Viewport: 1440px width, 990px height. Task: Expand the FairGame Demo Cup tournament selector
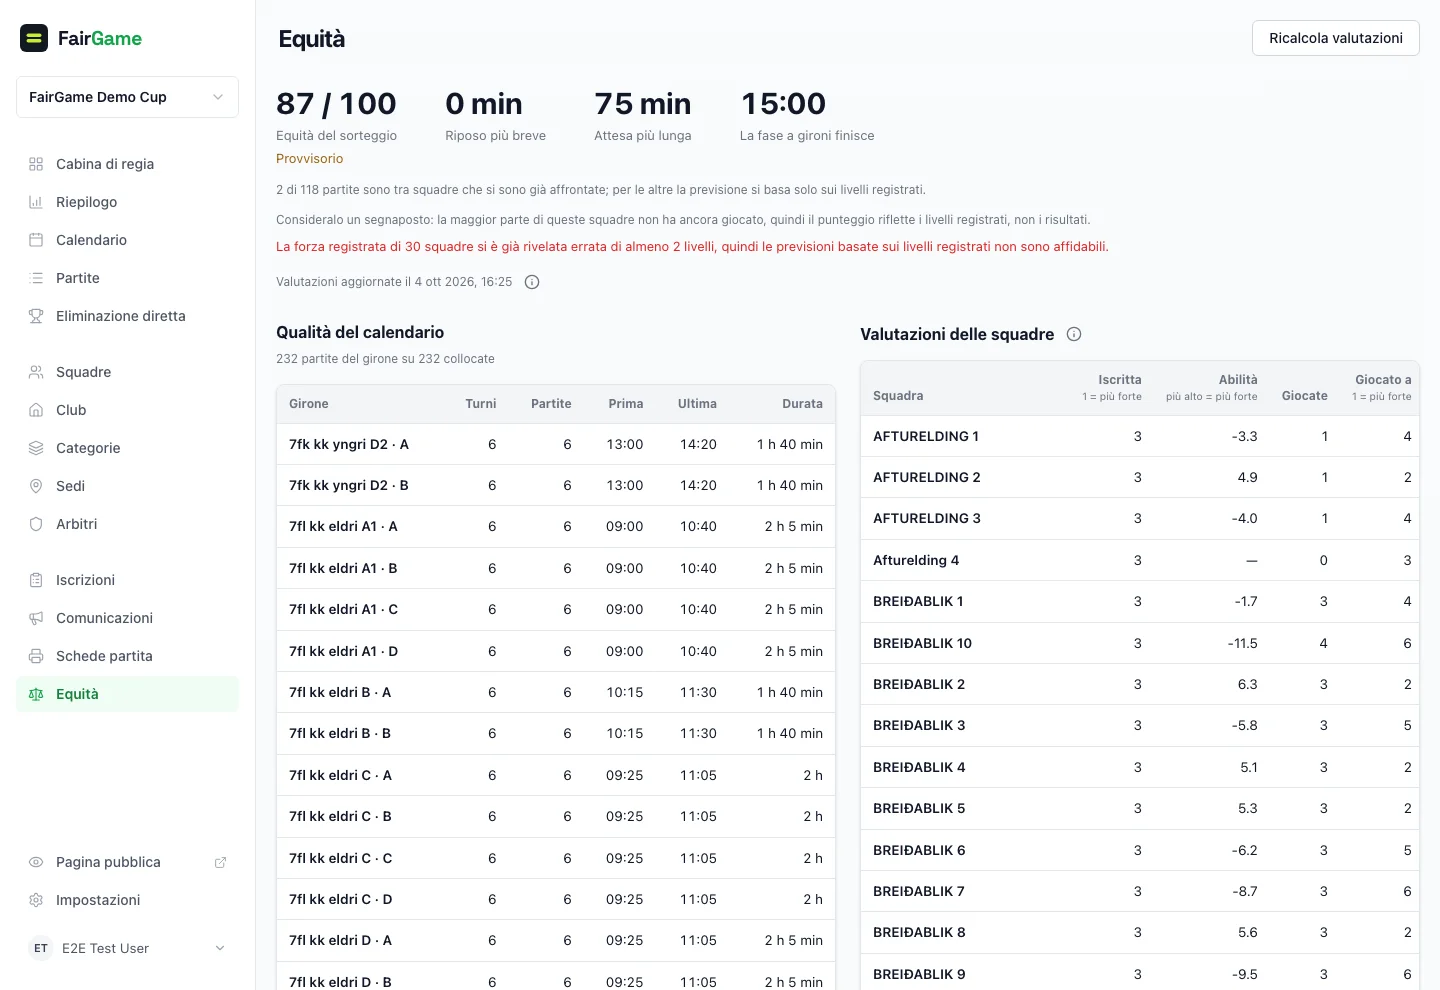pyautogui.click(x=127, y=97)
